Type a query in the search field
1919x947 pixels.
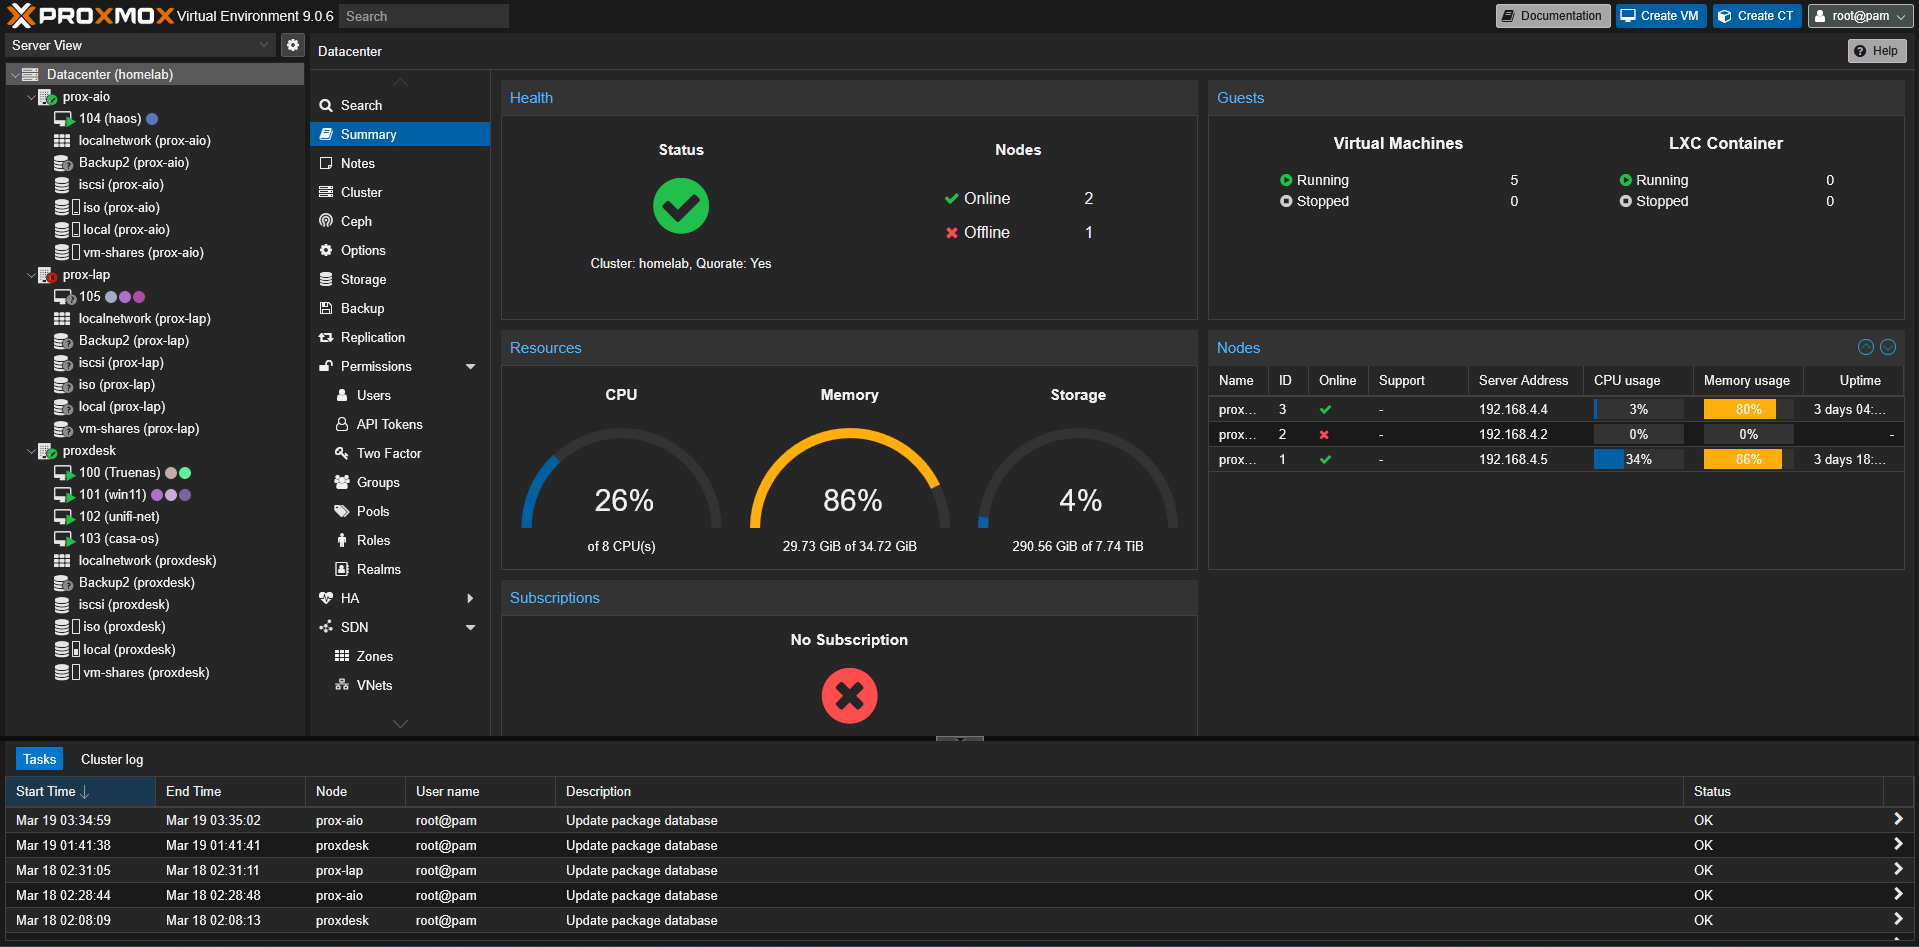click(423, 15)
